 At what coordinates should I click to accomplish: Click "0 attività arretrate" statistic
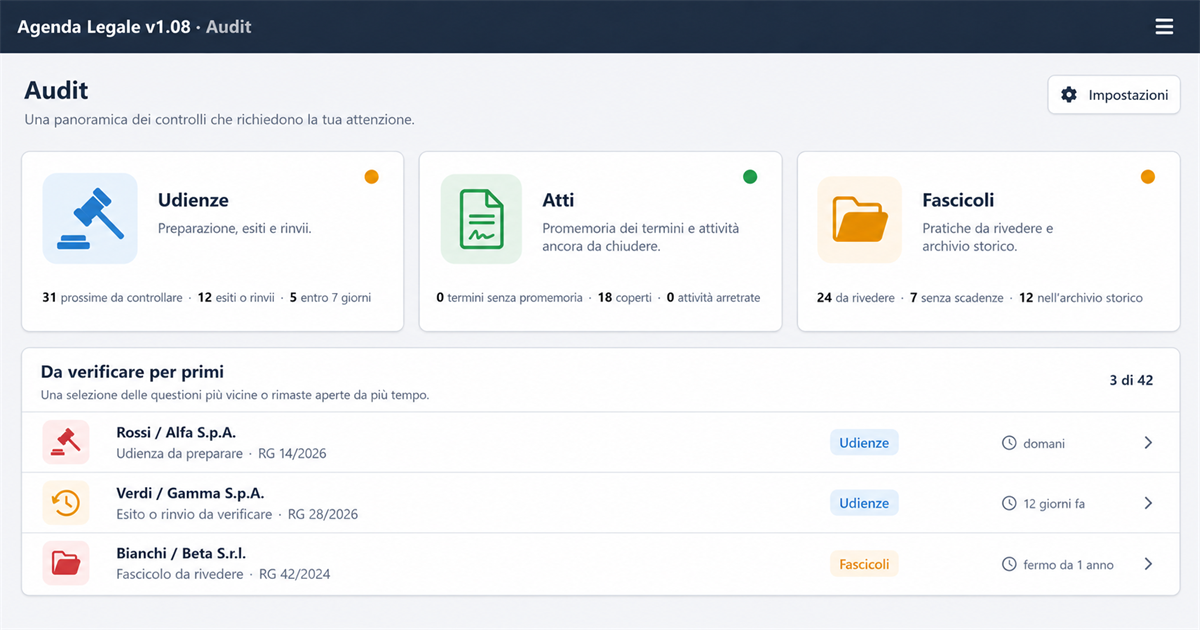point(713,298)
